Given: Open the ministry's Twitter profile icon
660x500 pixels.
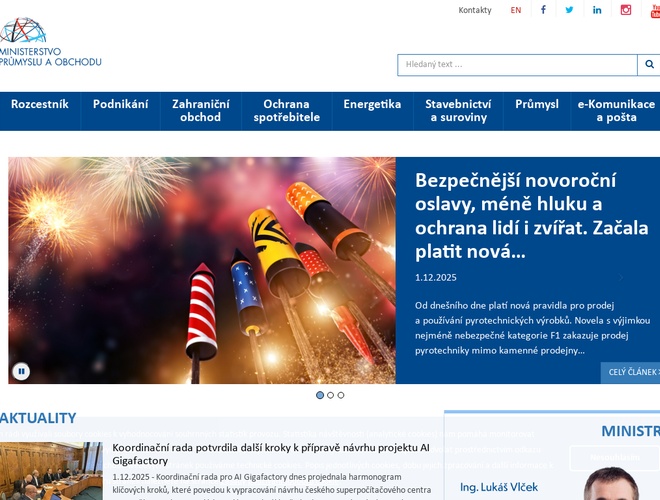Looking at the screenshot, I should point(570,10).
